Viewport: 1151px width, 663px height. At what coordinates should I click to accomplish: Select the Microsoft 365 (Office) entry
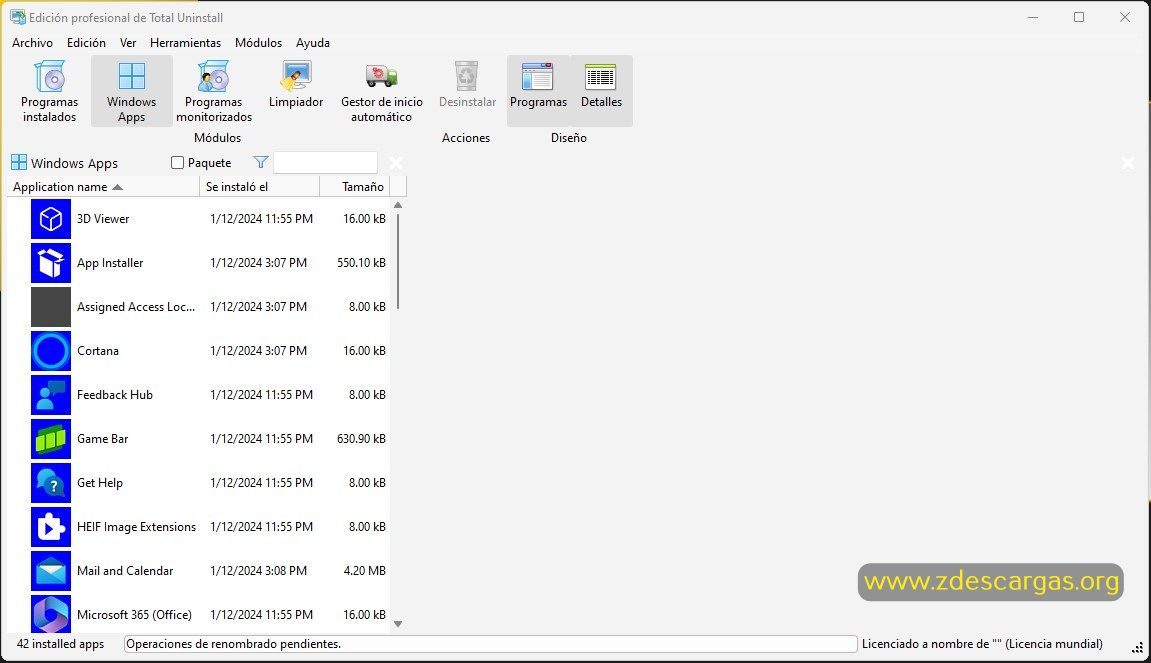tap(134, 615)
